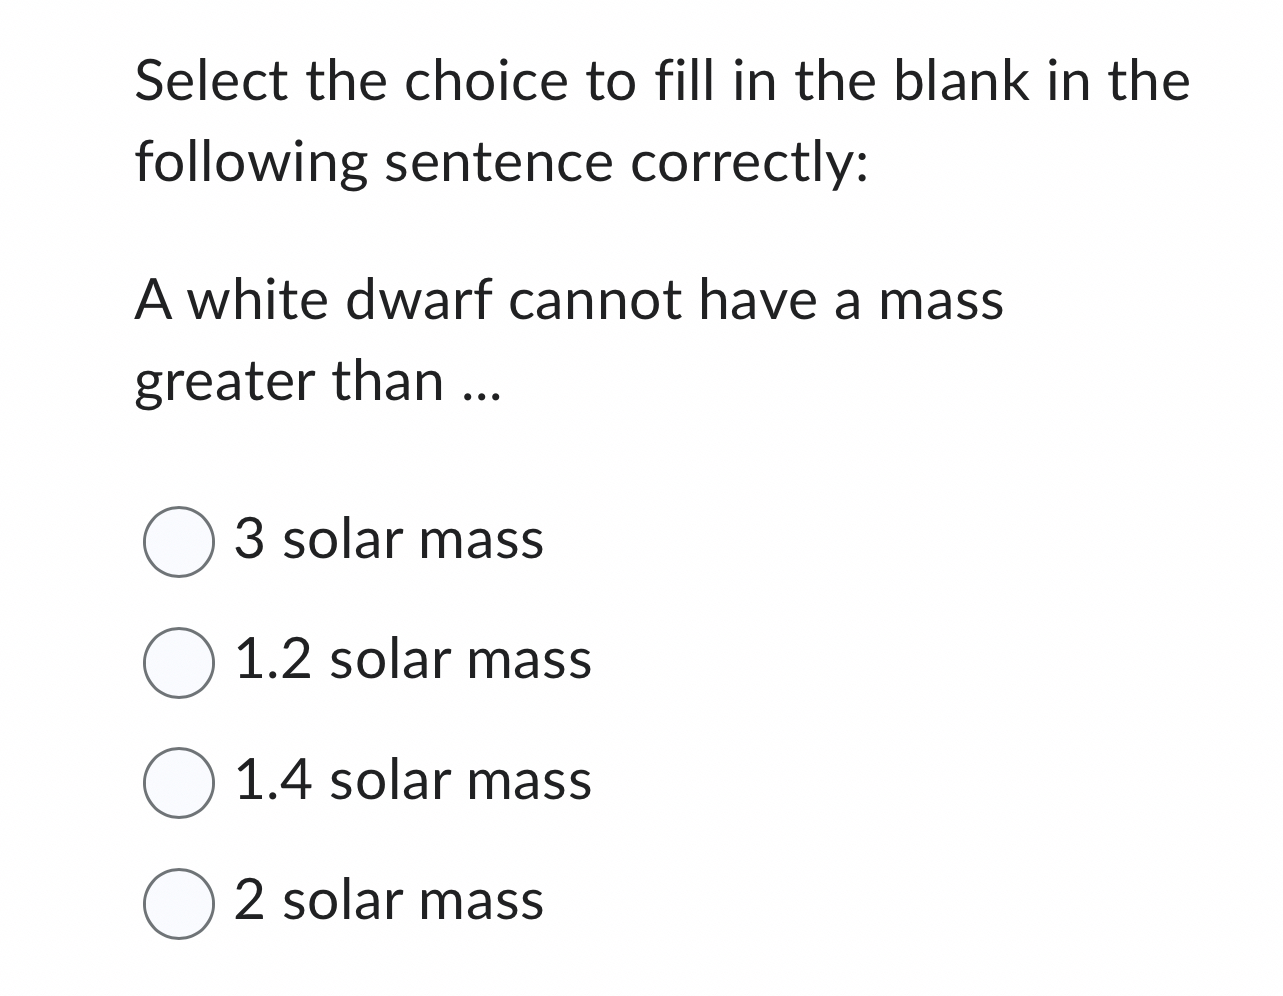The width and height of the screenshot is (1283, 996).
Task: Click the "1.4 solar mass" answer text
Action: coord(412,782)
